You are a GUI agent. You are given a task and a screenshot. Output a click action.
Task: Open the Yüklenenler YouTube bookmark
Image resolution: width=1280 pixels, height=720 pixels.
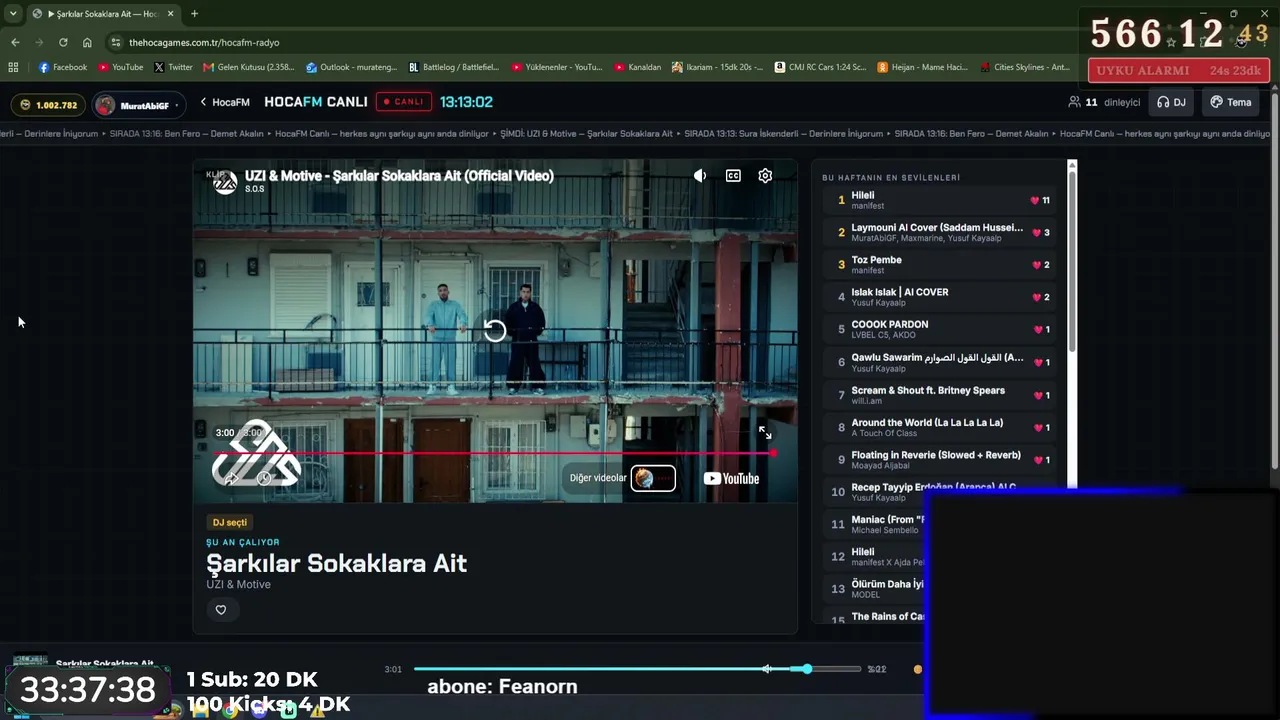pyautogui.click(x=557, y=68)
